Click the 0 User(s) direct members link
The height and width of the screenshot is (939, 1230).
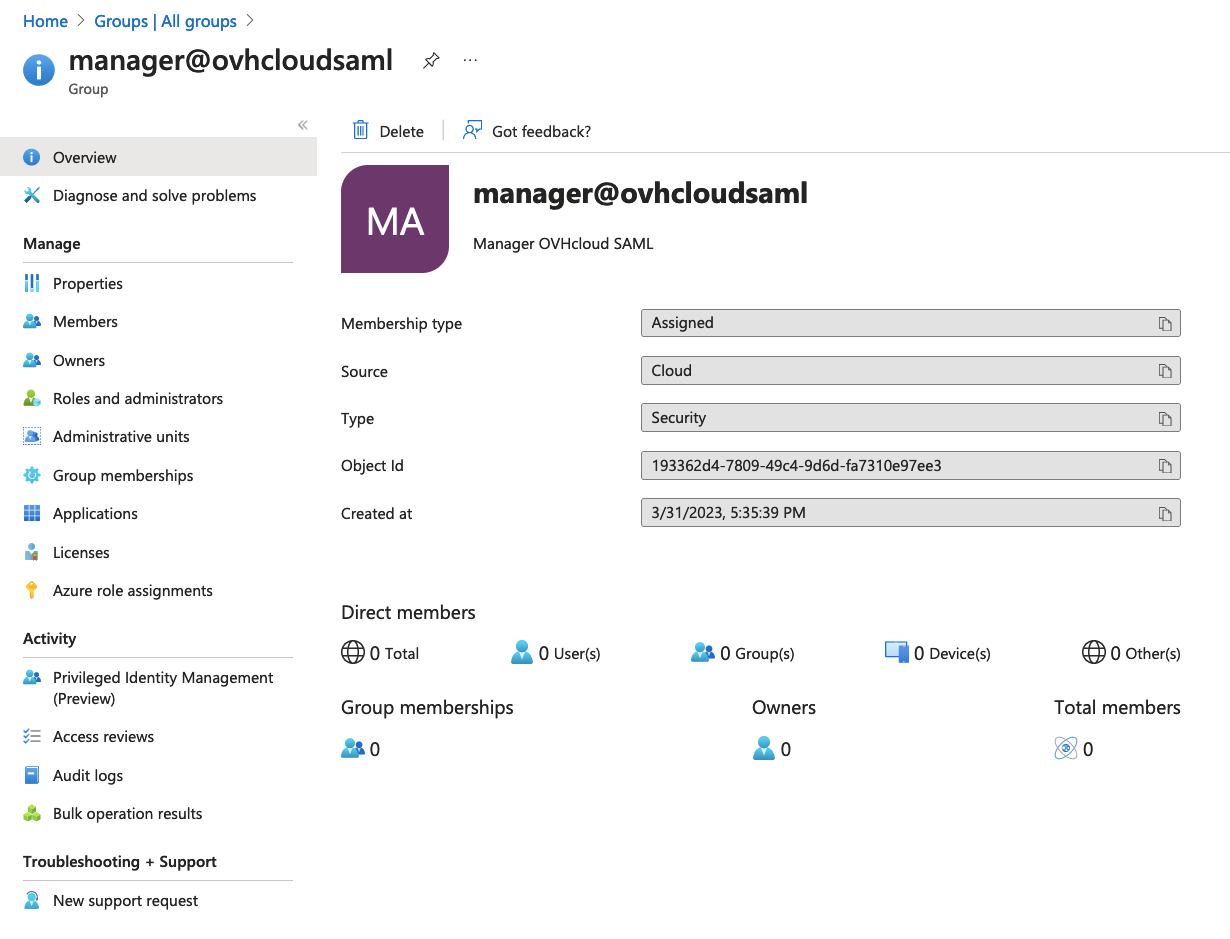(568, 652)
